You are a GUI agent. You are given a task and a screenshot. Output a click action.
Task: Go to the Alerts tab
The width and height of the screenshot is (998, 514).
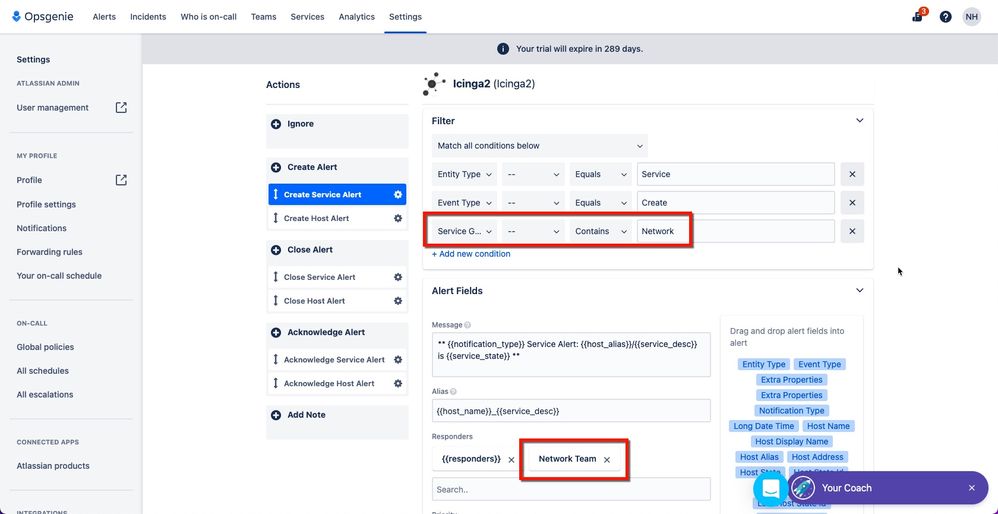(x=104, y=17)
